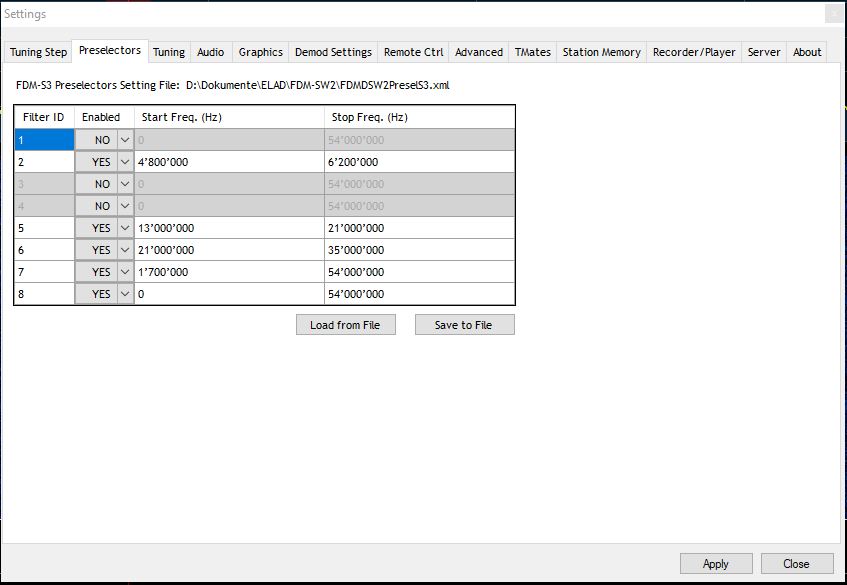Open the About tab
The height and width of the screenshot is (585, 847).
click(807, 52)
